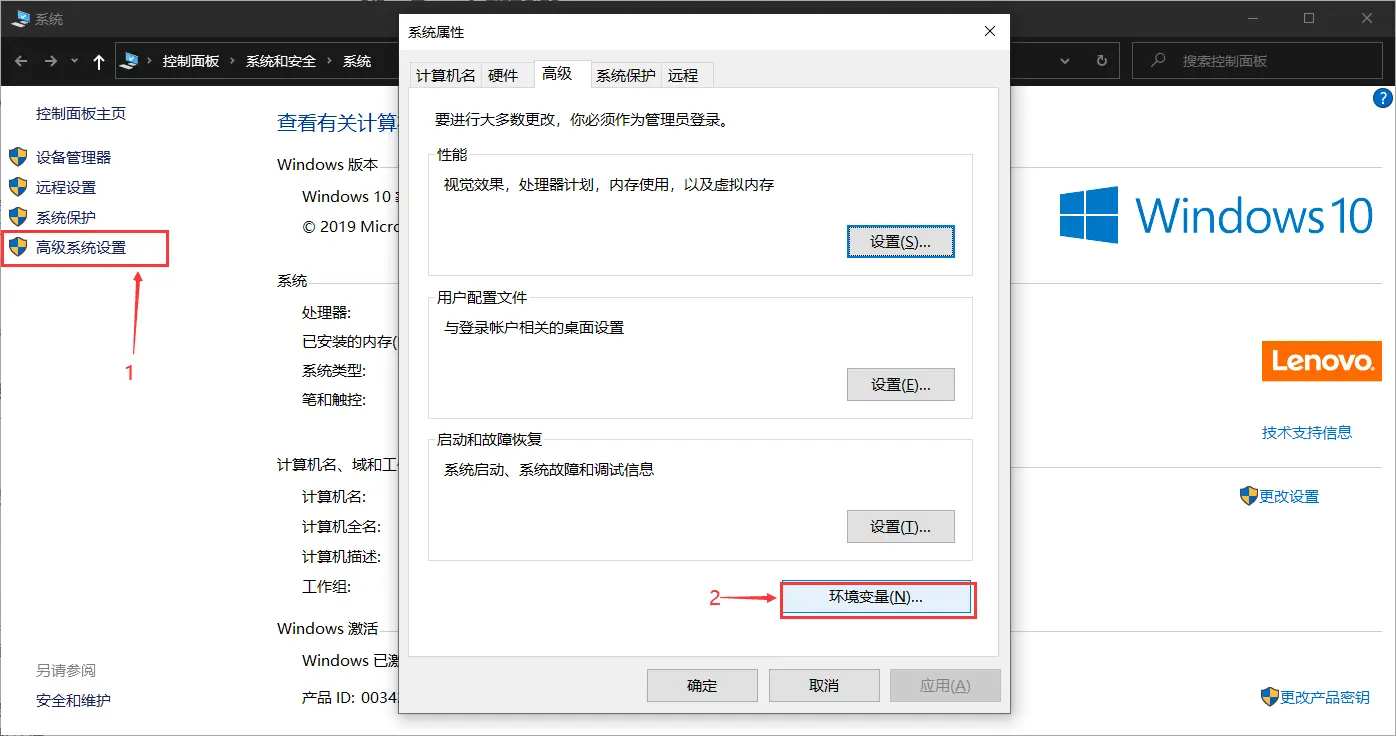Open 远程设置 link
This screenshot has width=1396, height=736.
pyautogui.click(x=66, y=187)
